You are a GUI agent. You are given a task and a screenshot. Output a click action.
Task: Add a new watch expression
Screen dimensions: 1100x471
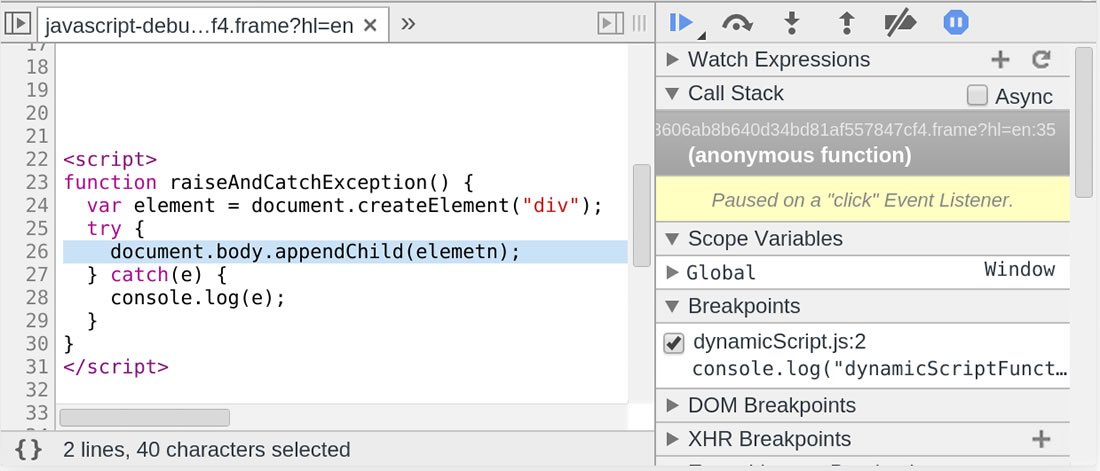(1000, 60)
